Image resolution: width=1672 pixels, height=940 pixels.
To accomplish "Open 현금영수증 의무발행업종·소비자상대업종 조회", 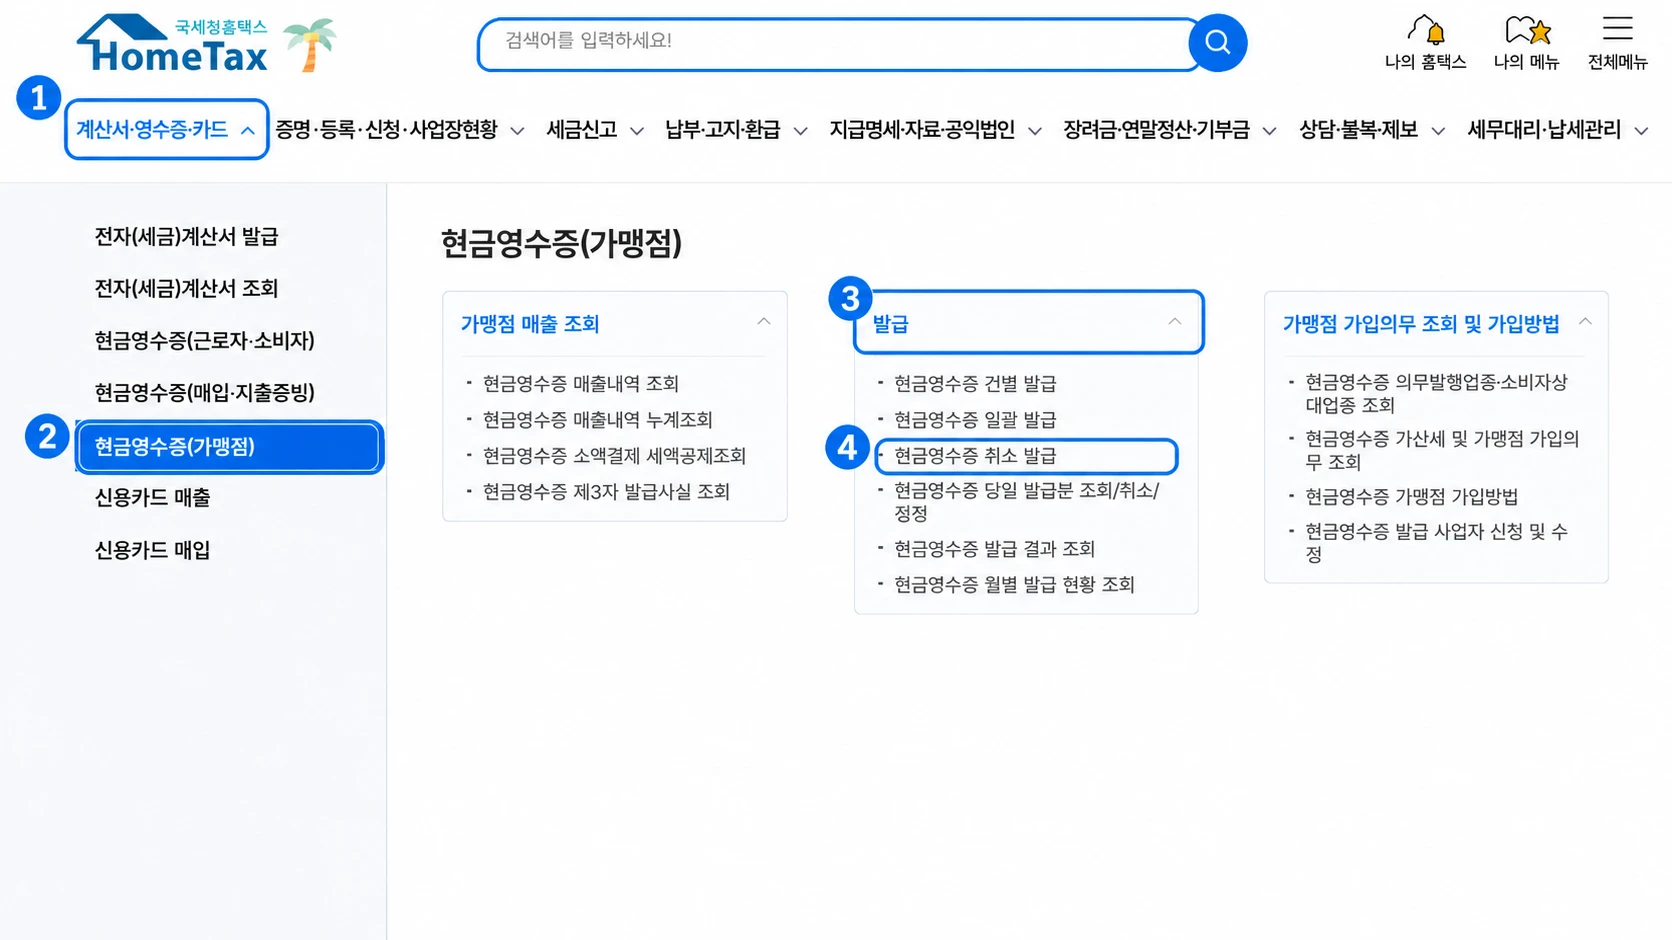I will 1436,394.
